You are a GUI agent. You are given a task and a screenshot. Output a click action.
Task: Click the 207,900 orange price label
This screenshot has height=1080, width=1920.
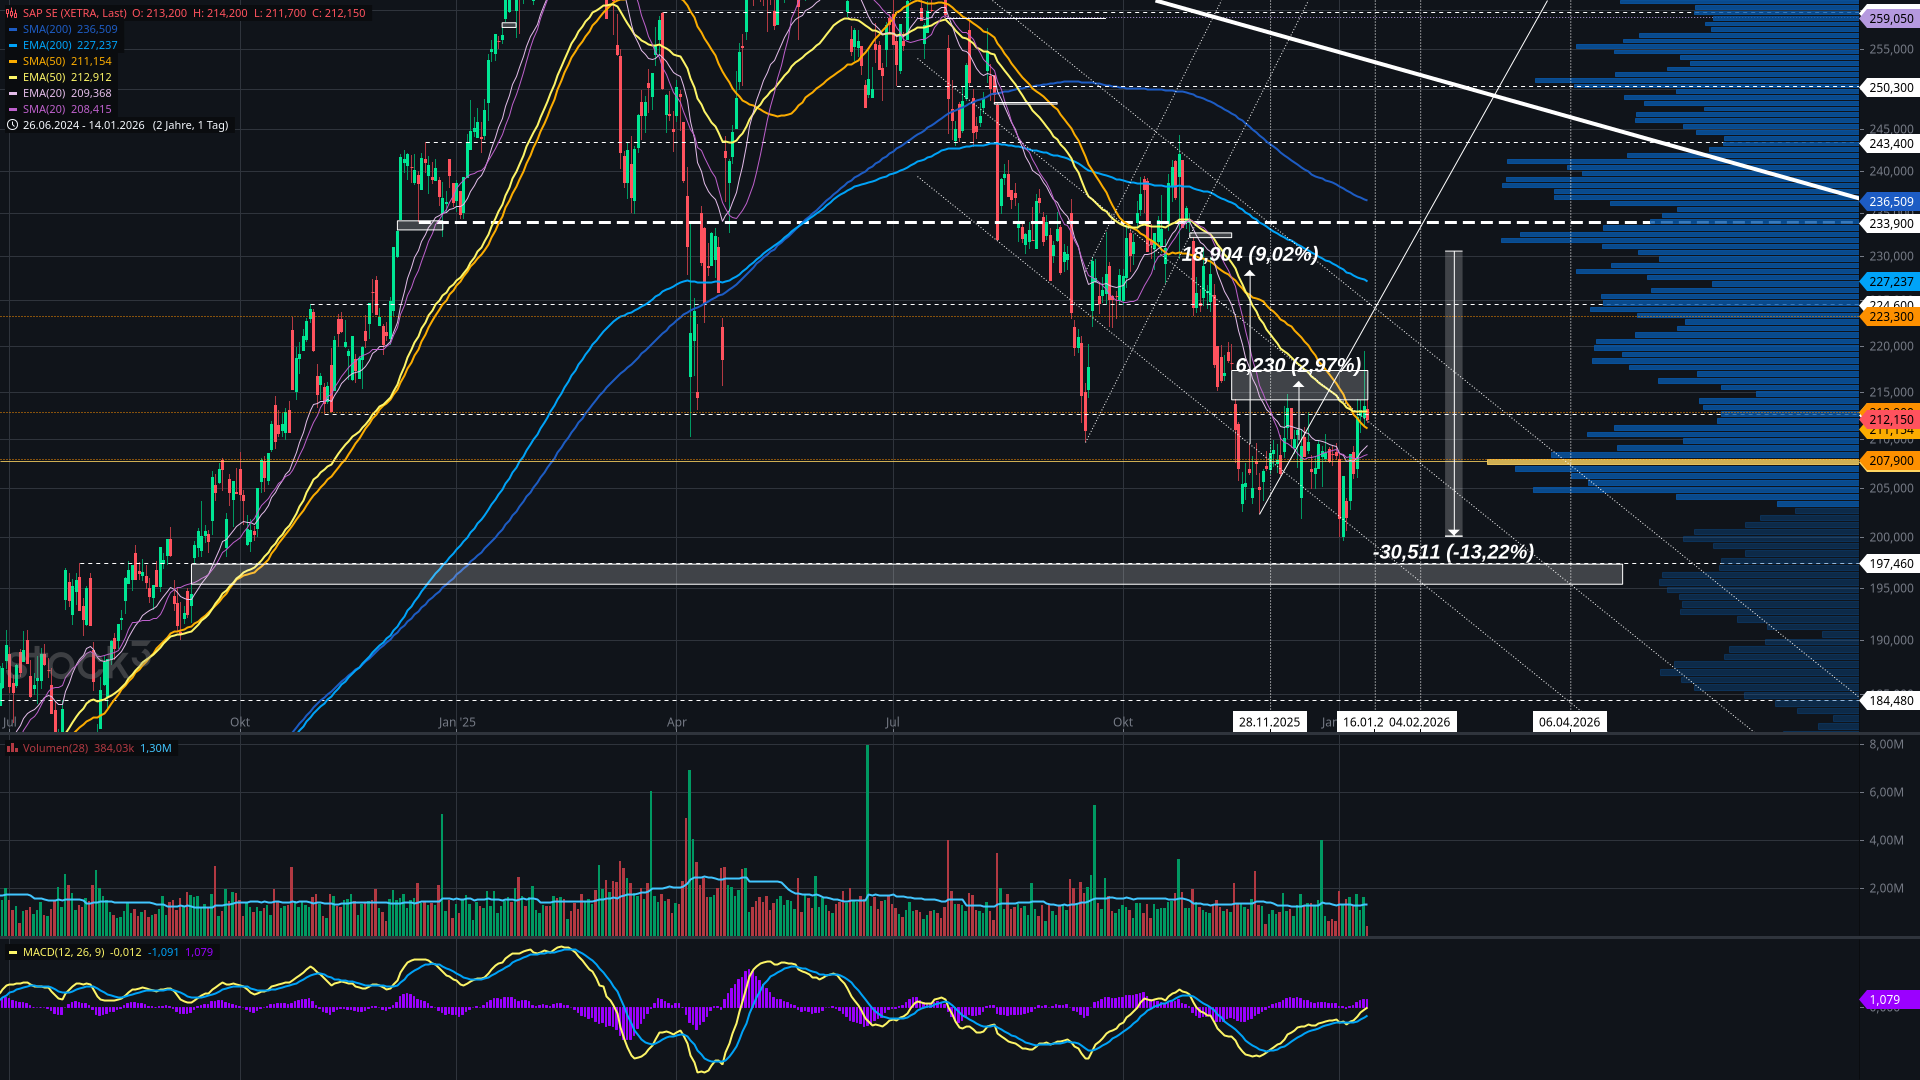click(x=1890, y=461)
